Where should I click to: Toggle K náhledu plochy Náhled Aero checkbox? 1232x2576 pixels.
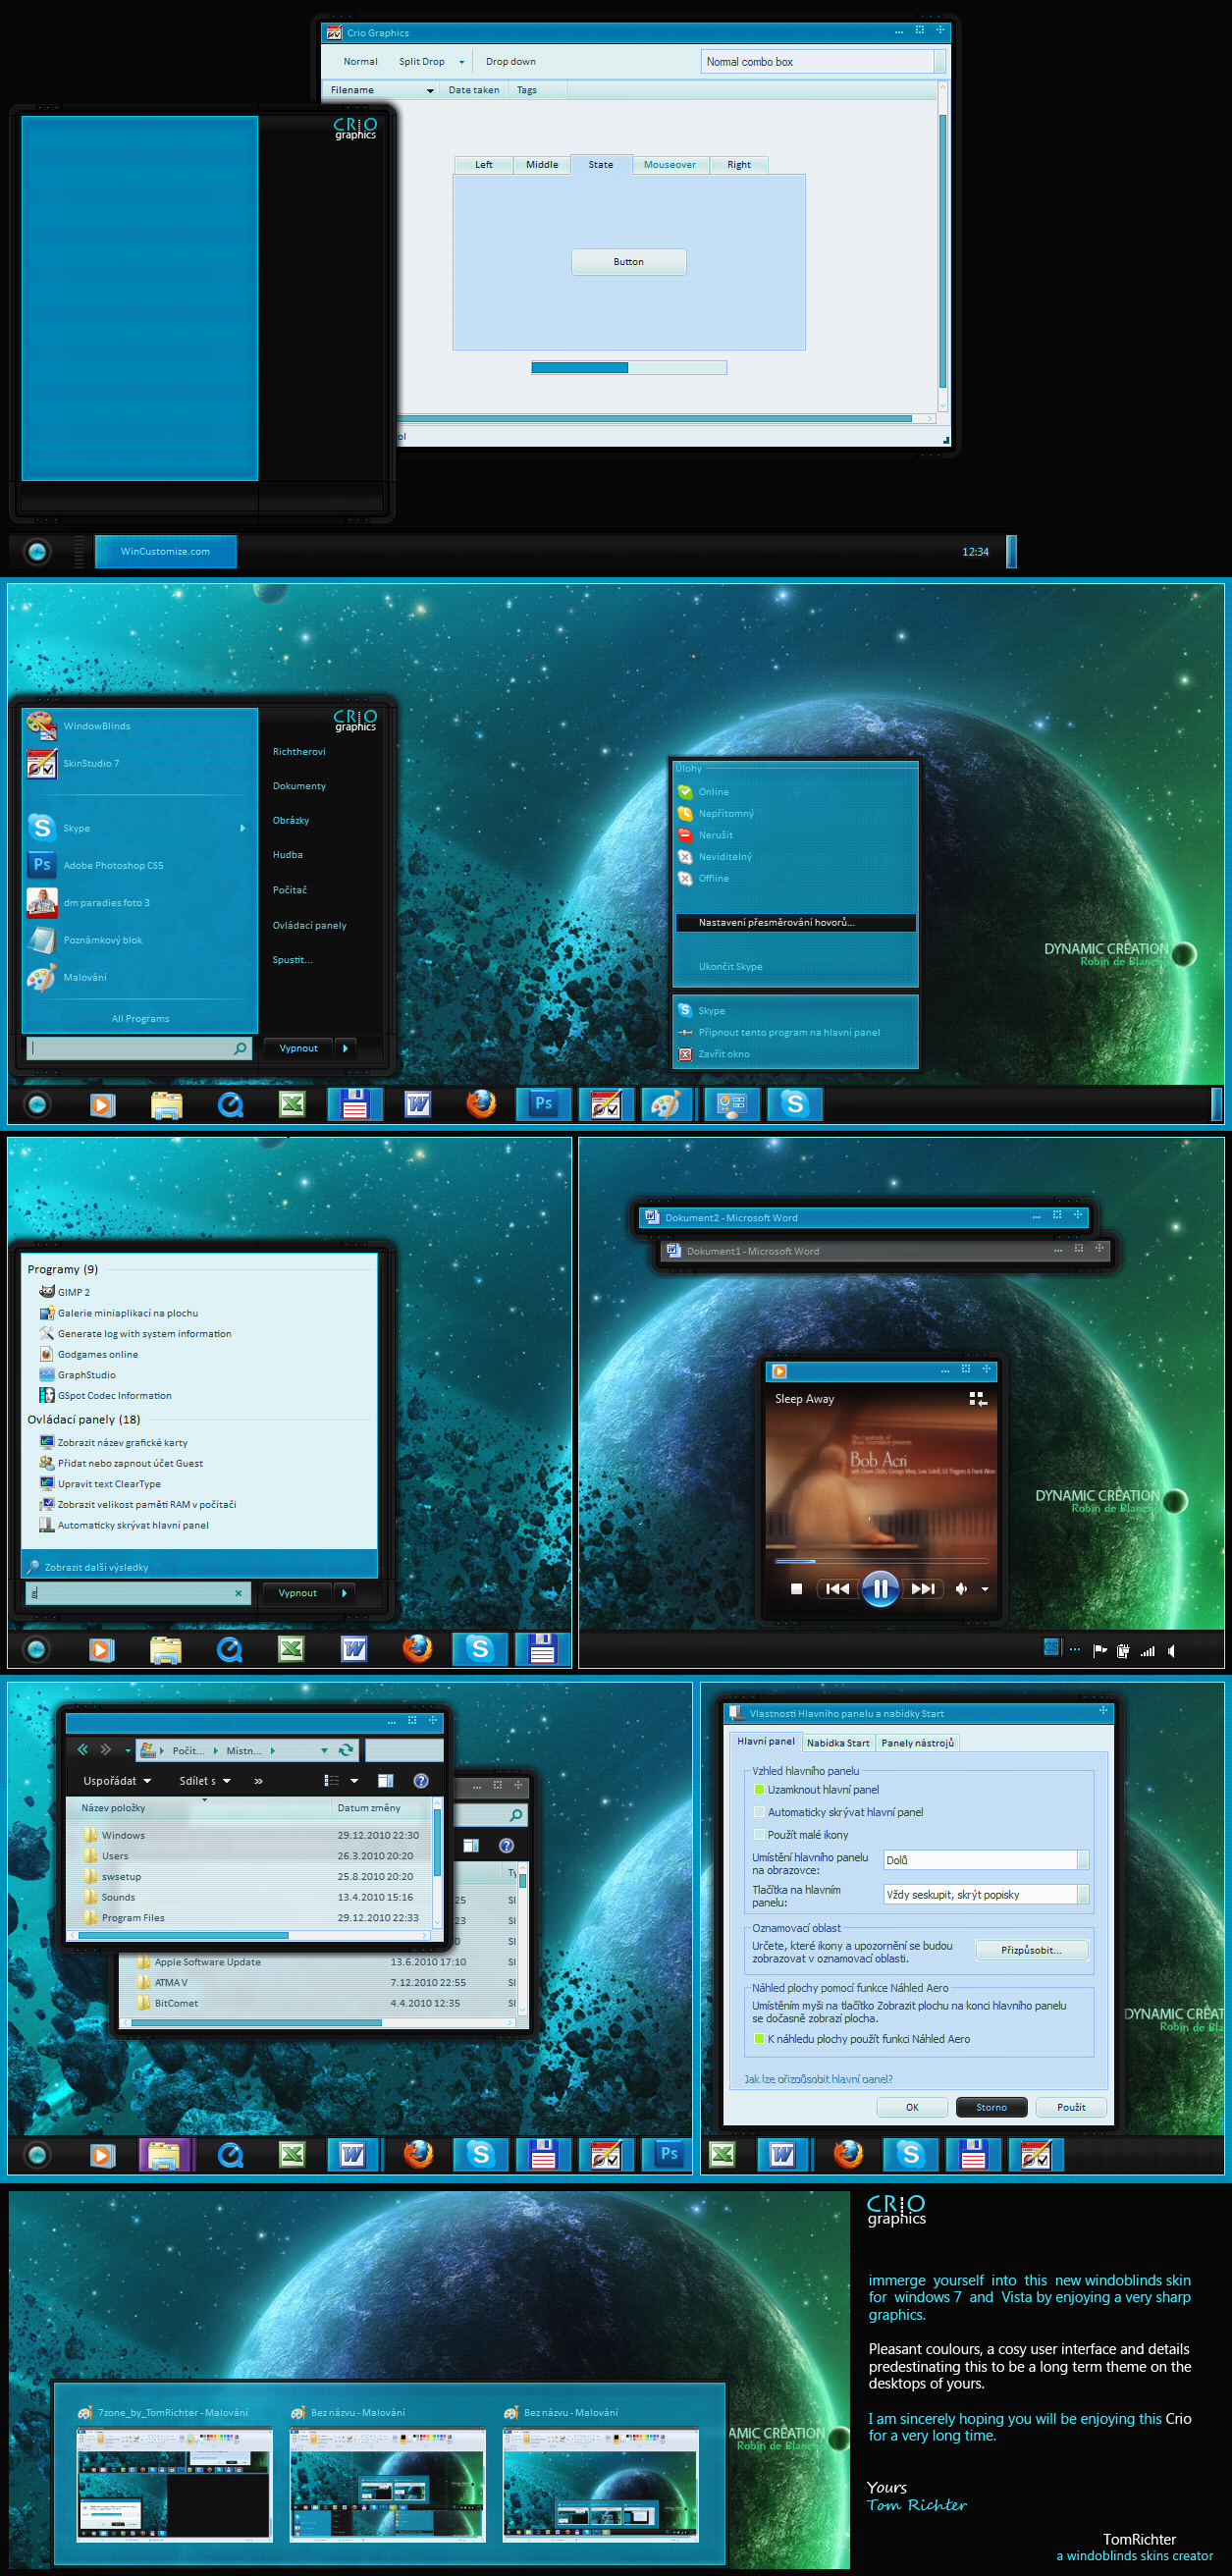[758, 2038]
